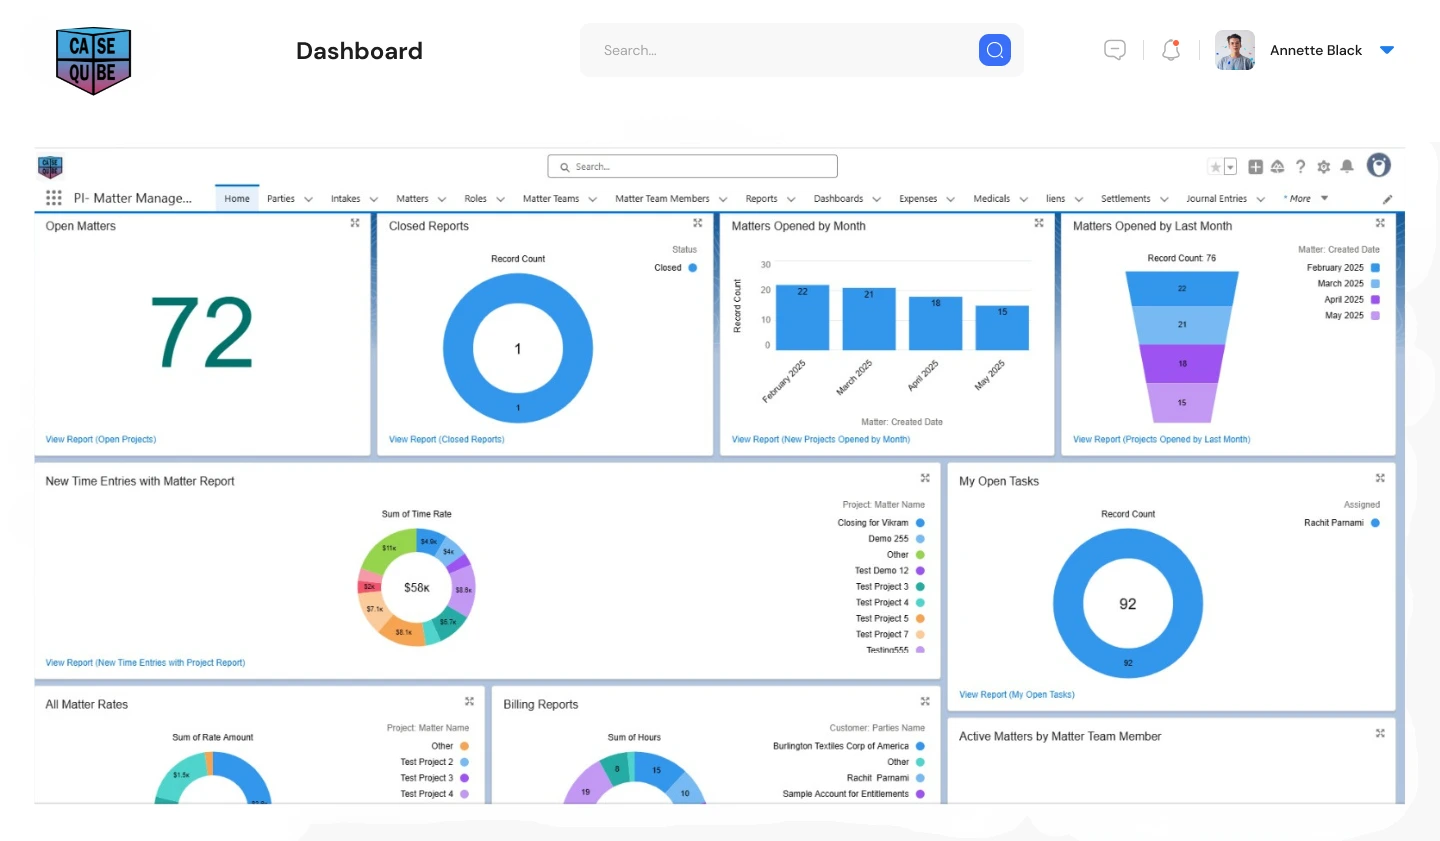Expand the Annette Black account dropdown
The width and height of the screenshot is (1440, 841).
1387,50
